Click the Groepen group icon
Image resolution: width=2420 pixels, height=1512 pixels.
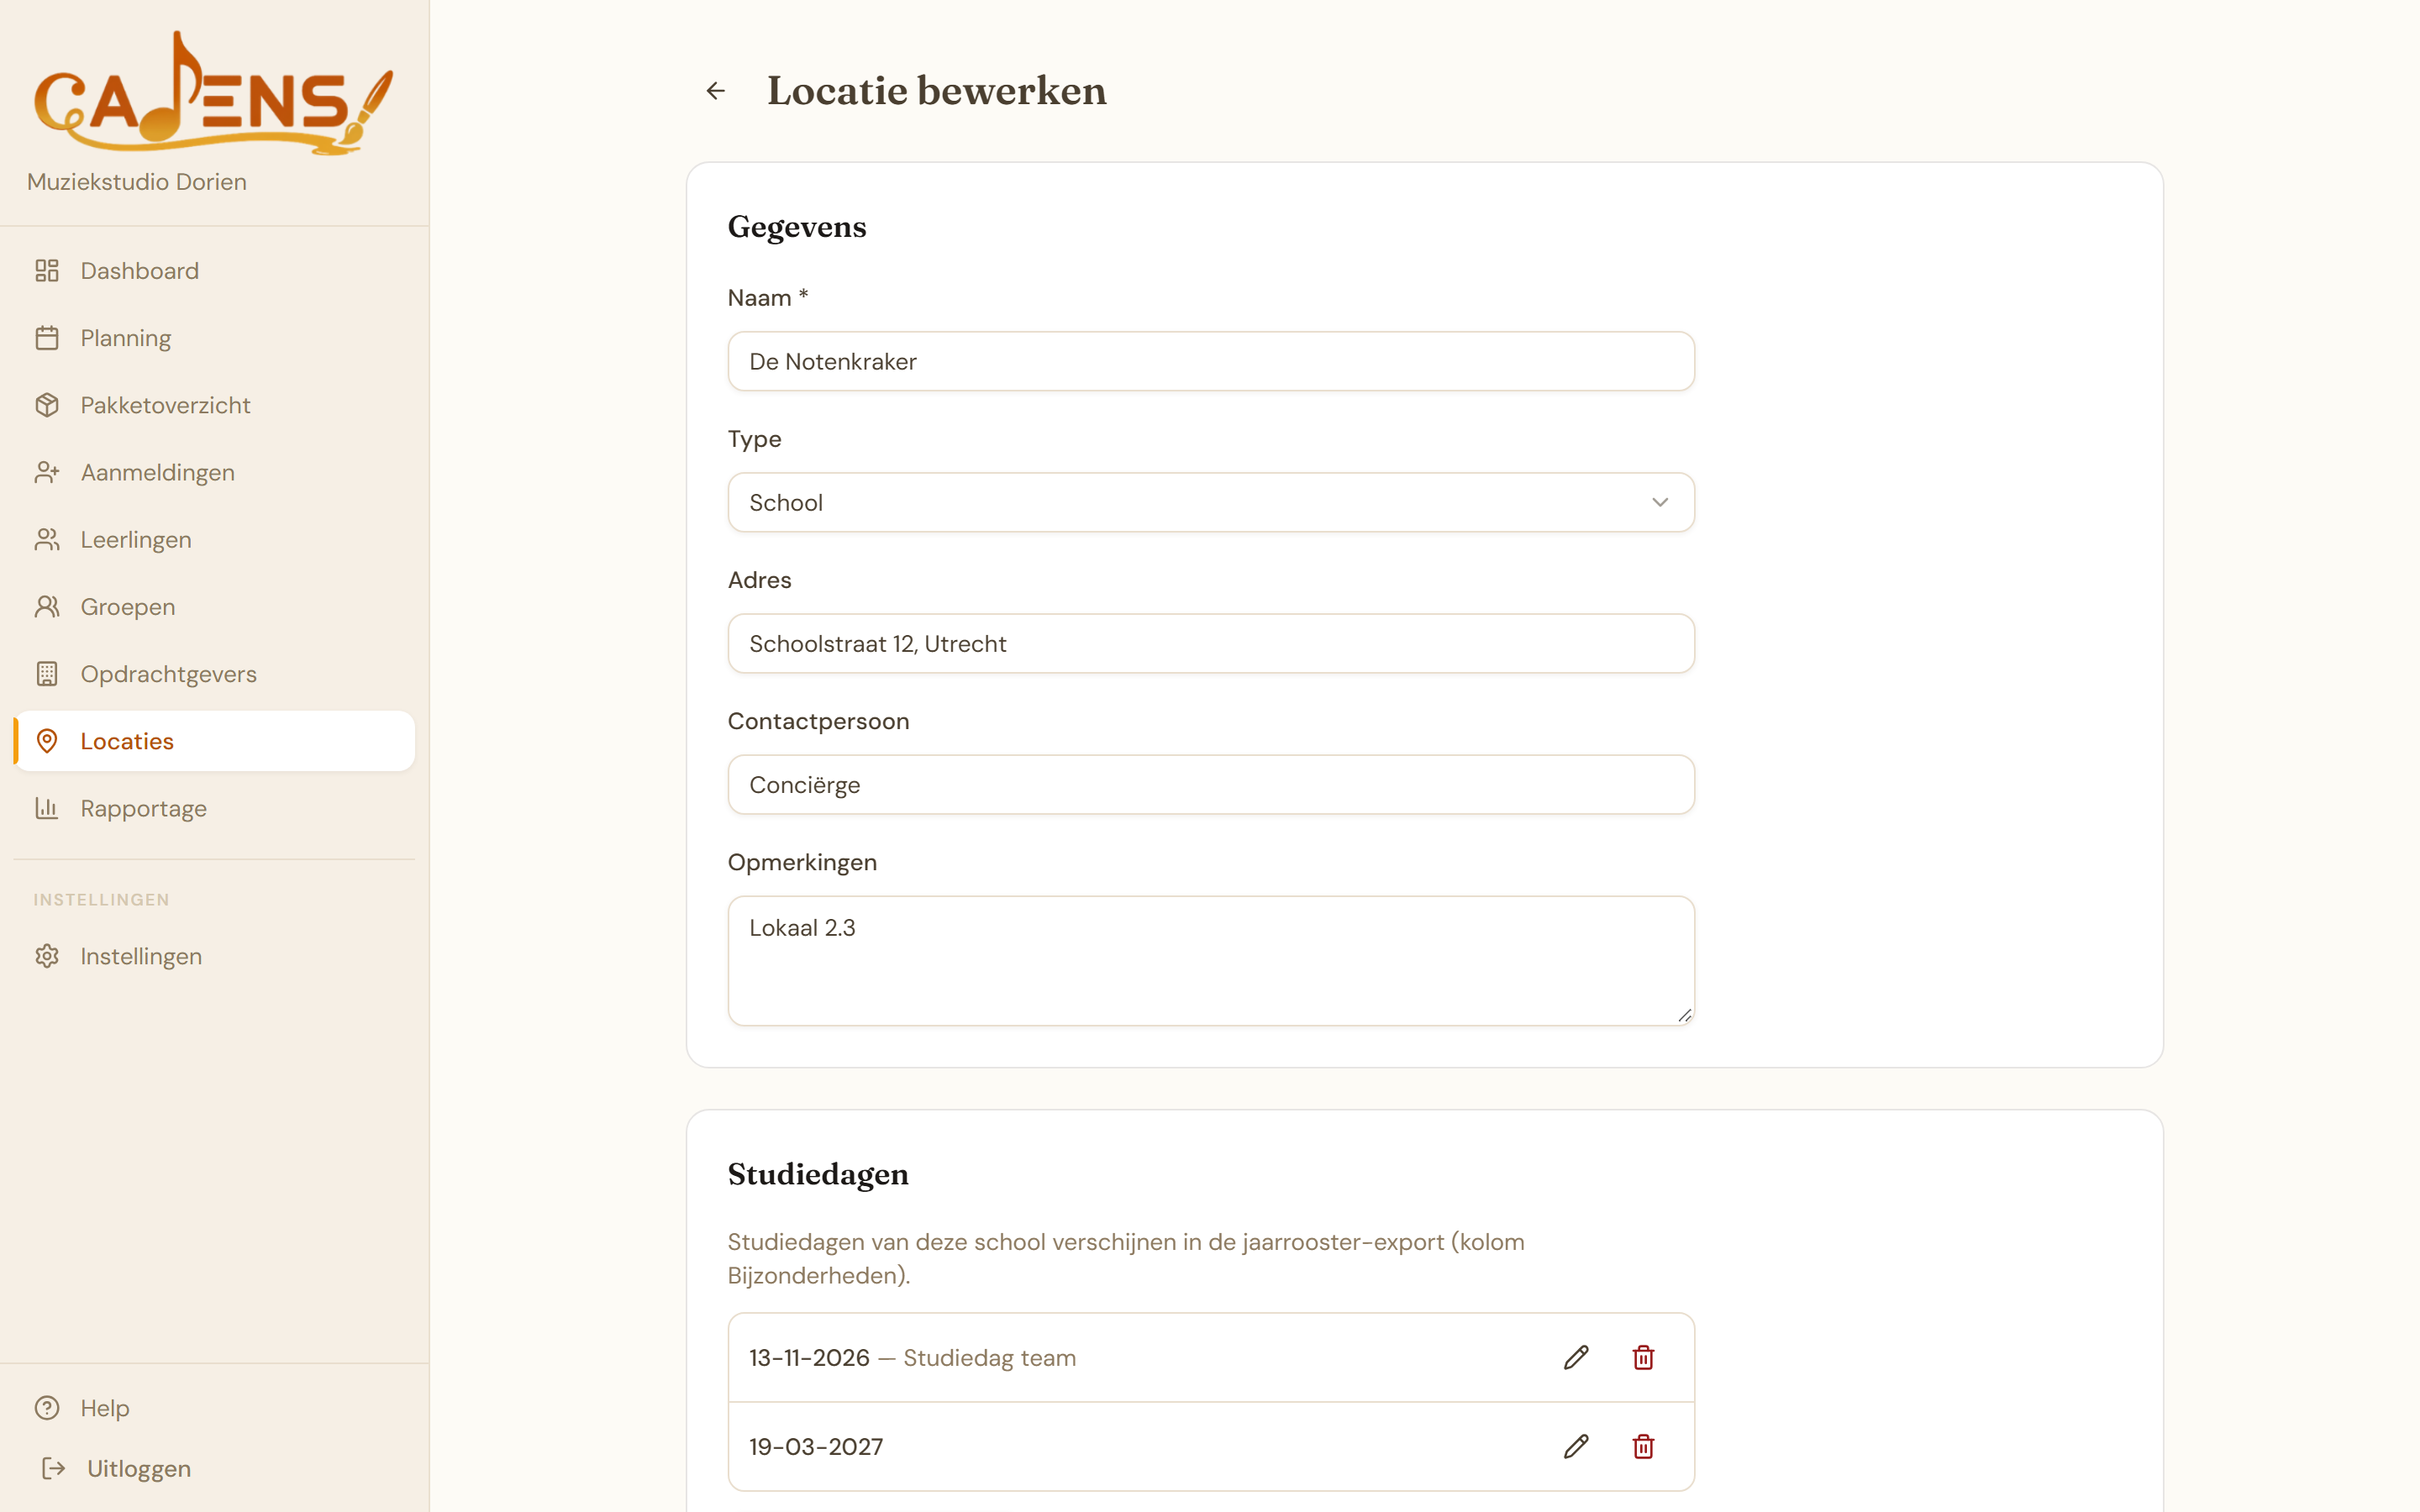47,607
